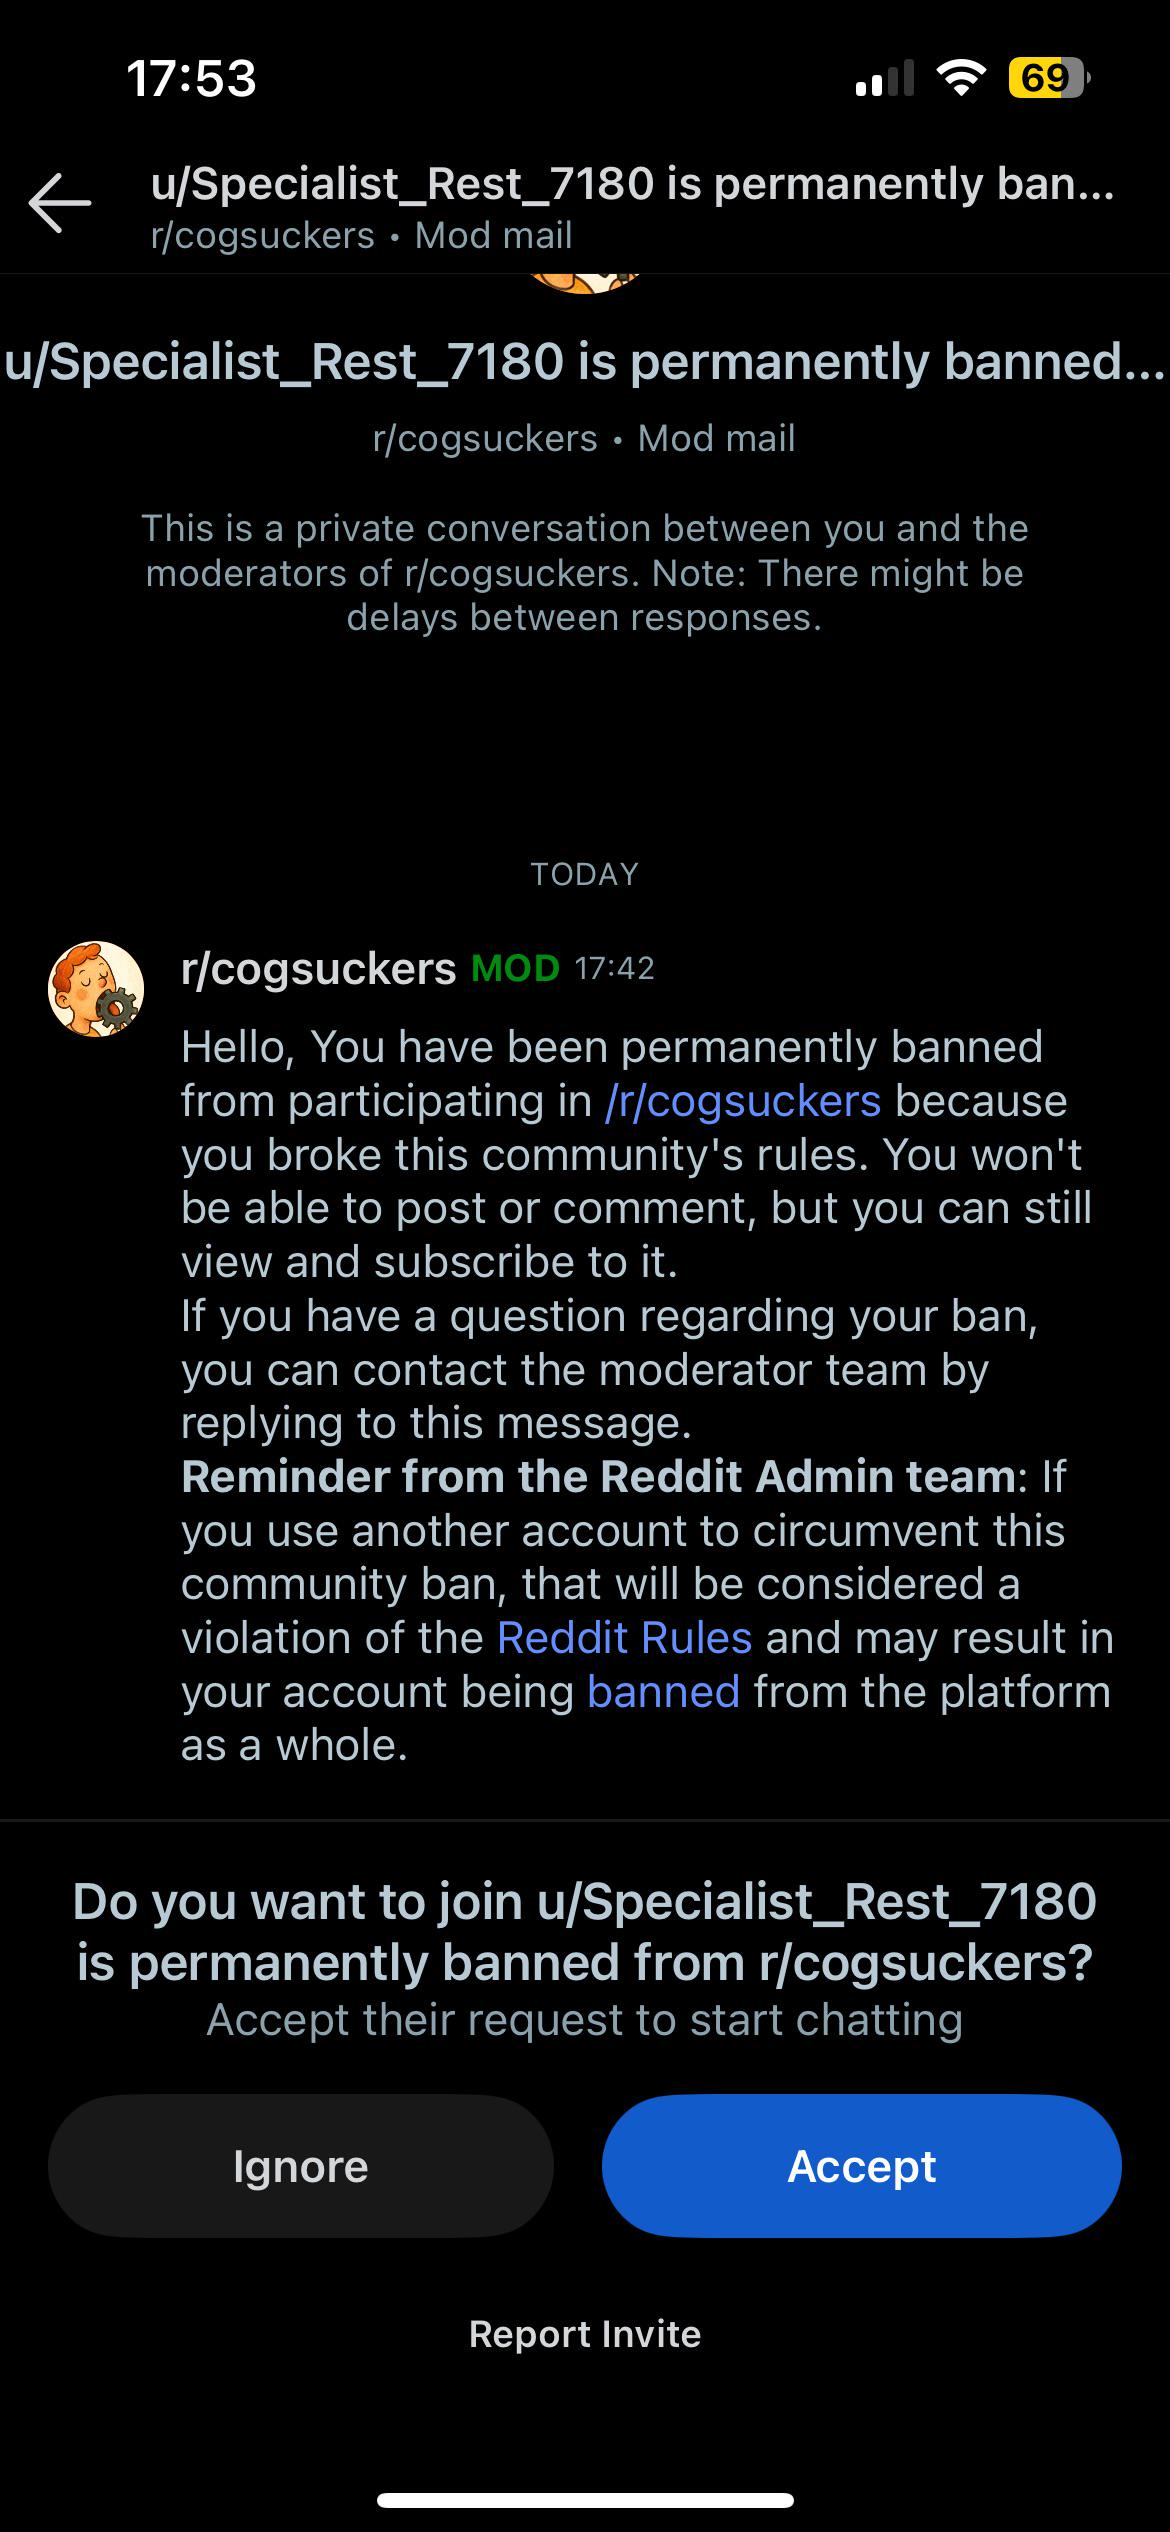This screenshot has height=2532, width=1170.
Task: Tap the cellular signal bars icon
Action: pyautogui.click(x=885, y=78)
